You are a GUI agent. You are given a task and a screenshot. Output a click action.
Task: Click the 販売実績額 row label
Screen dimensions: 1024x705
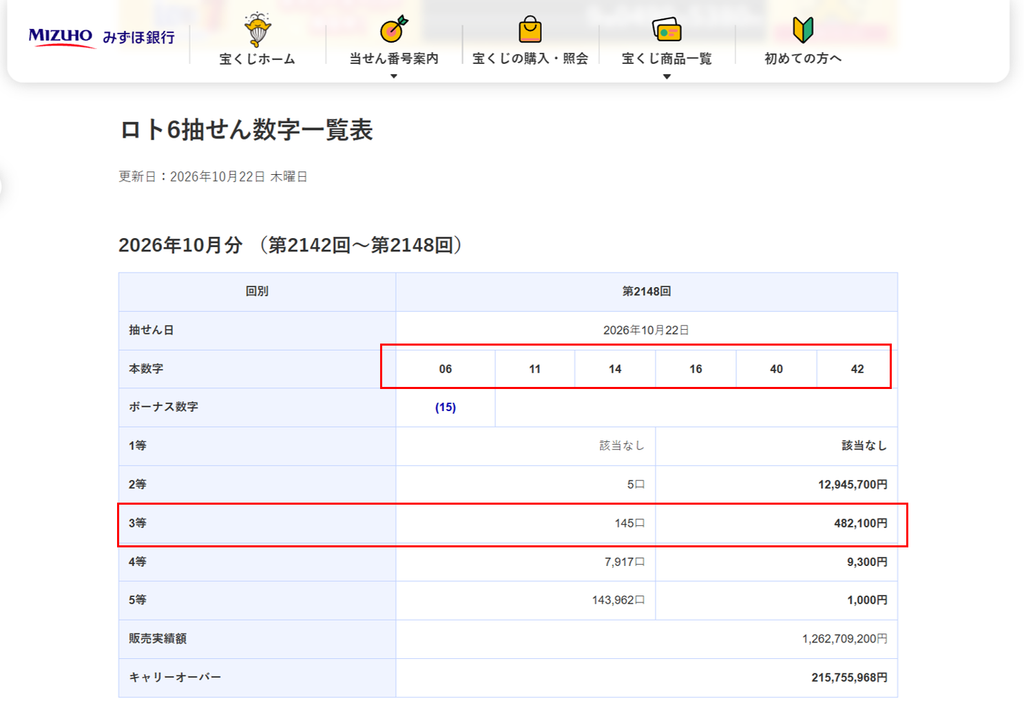[x=157, y=638]
